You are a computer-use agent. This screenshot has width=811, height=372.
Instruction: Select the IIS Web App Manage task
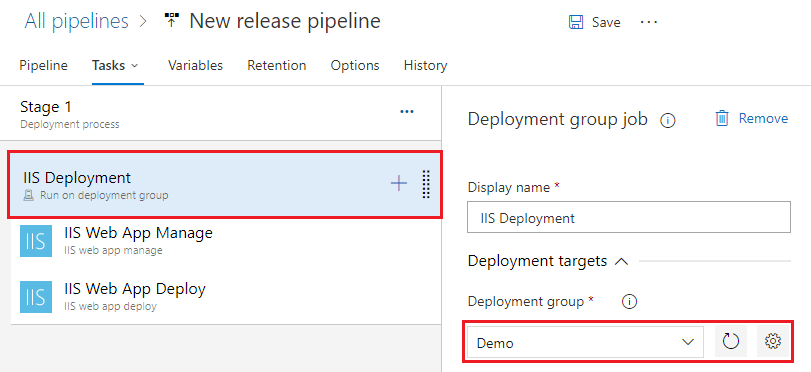[225, 241]
